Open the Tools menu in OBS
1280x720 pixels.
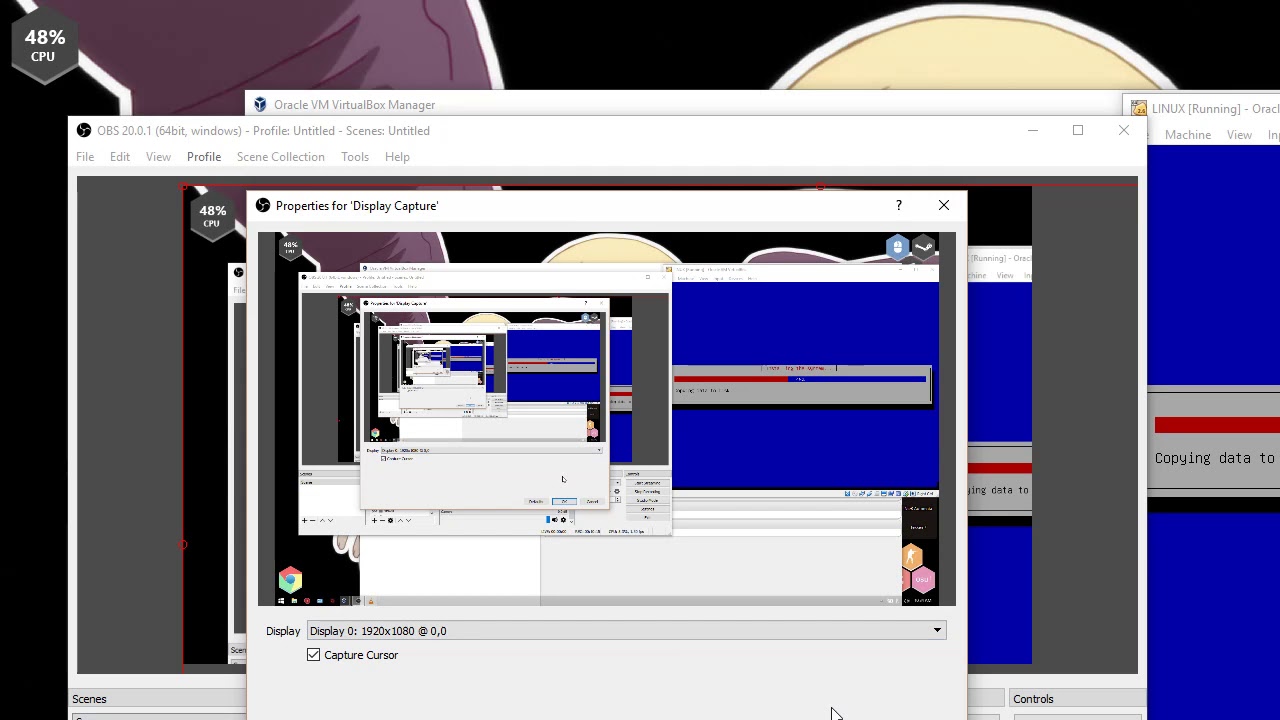click(355, 157)
